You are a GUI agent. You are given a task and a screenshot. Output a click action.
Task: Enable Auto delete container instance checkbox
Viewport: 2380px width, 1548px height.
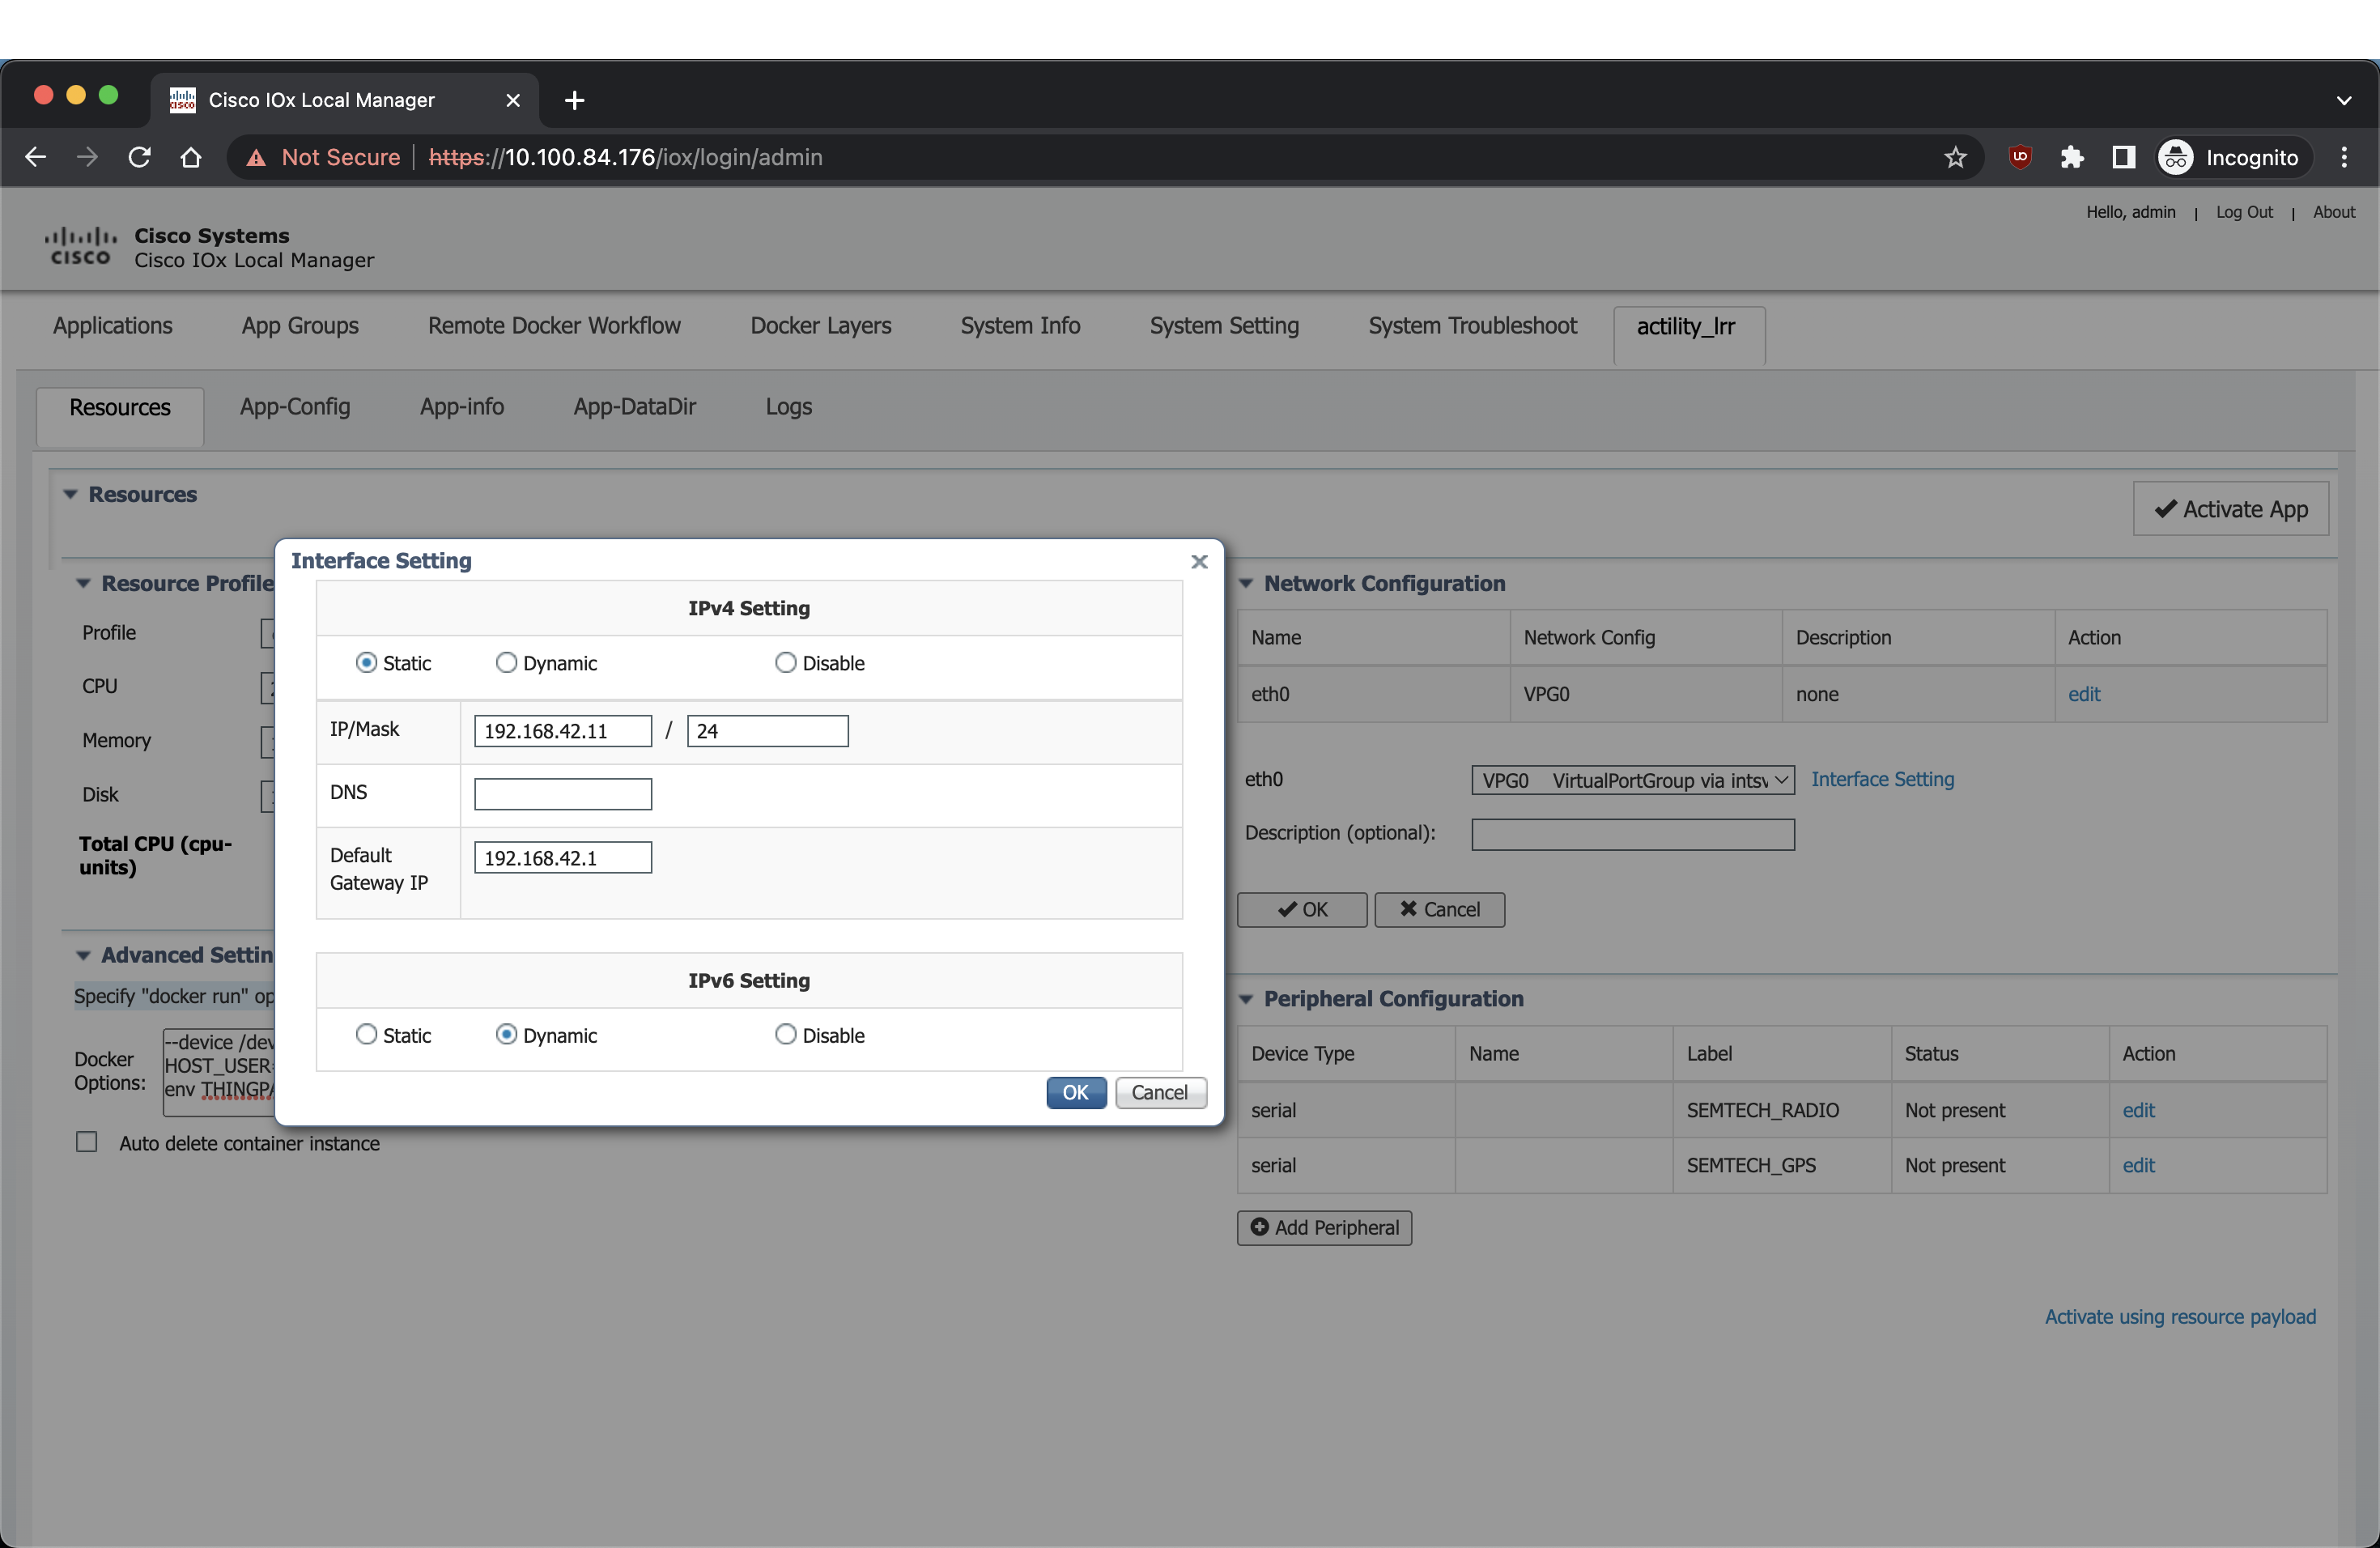88,1142
